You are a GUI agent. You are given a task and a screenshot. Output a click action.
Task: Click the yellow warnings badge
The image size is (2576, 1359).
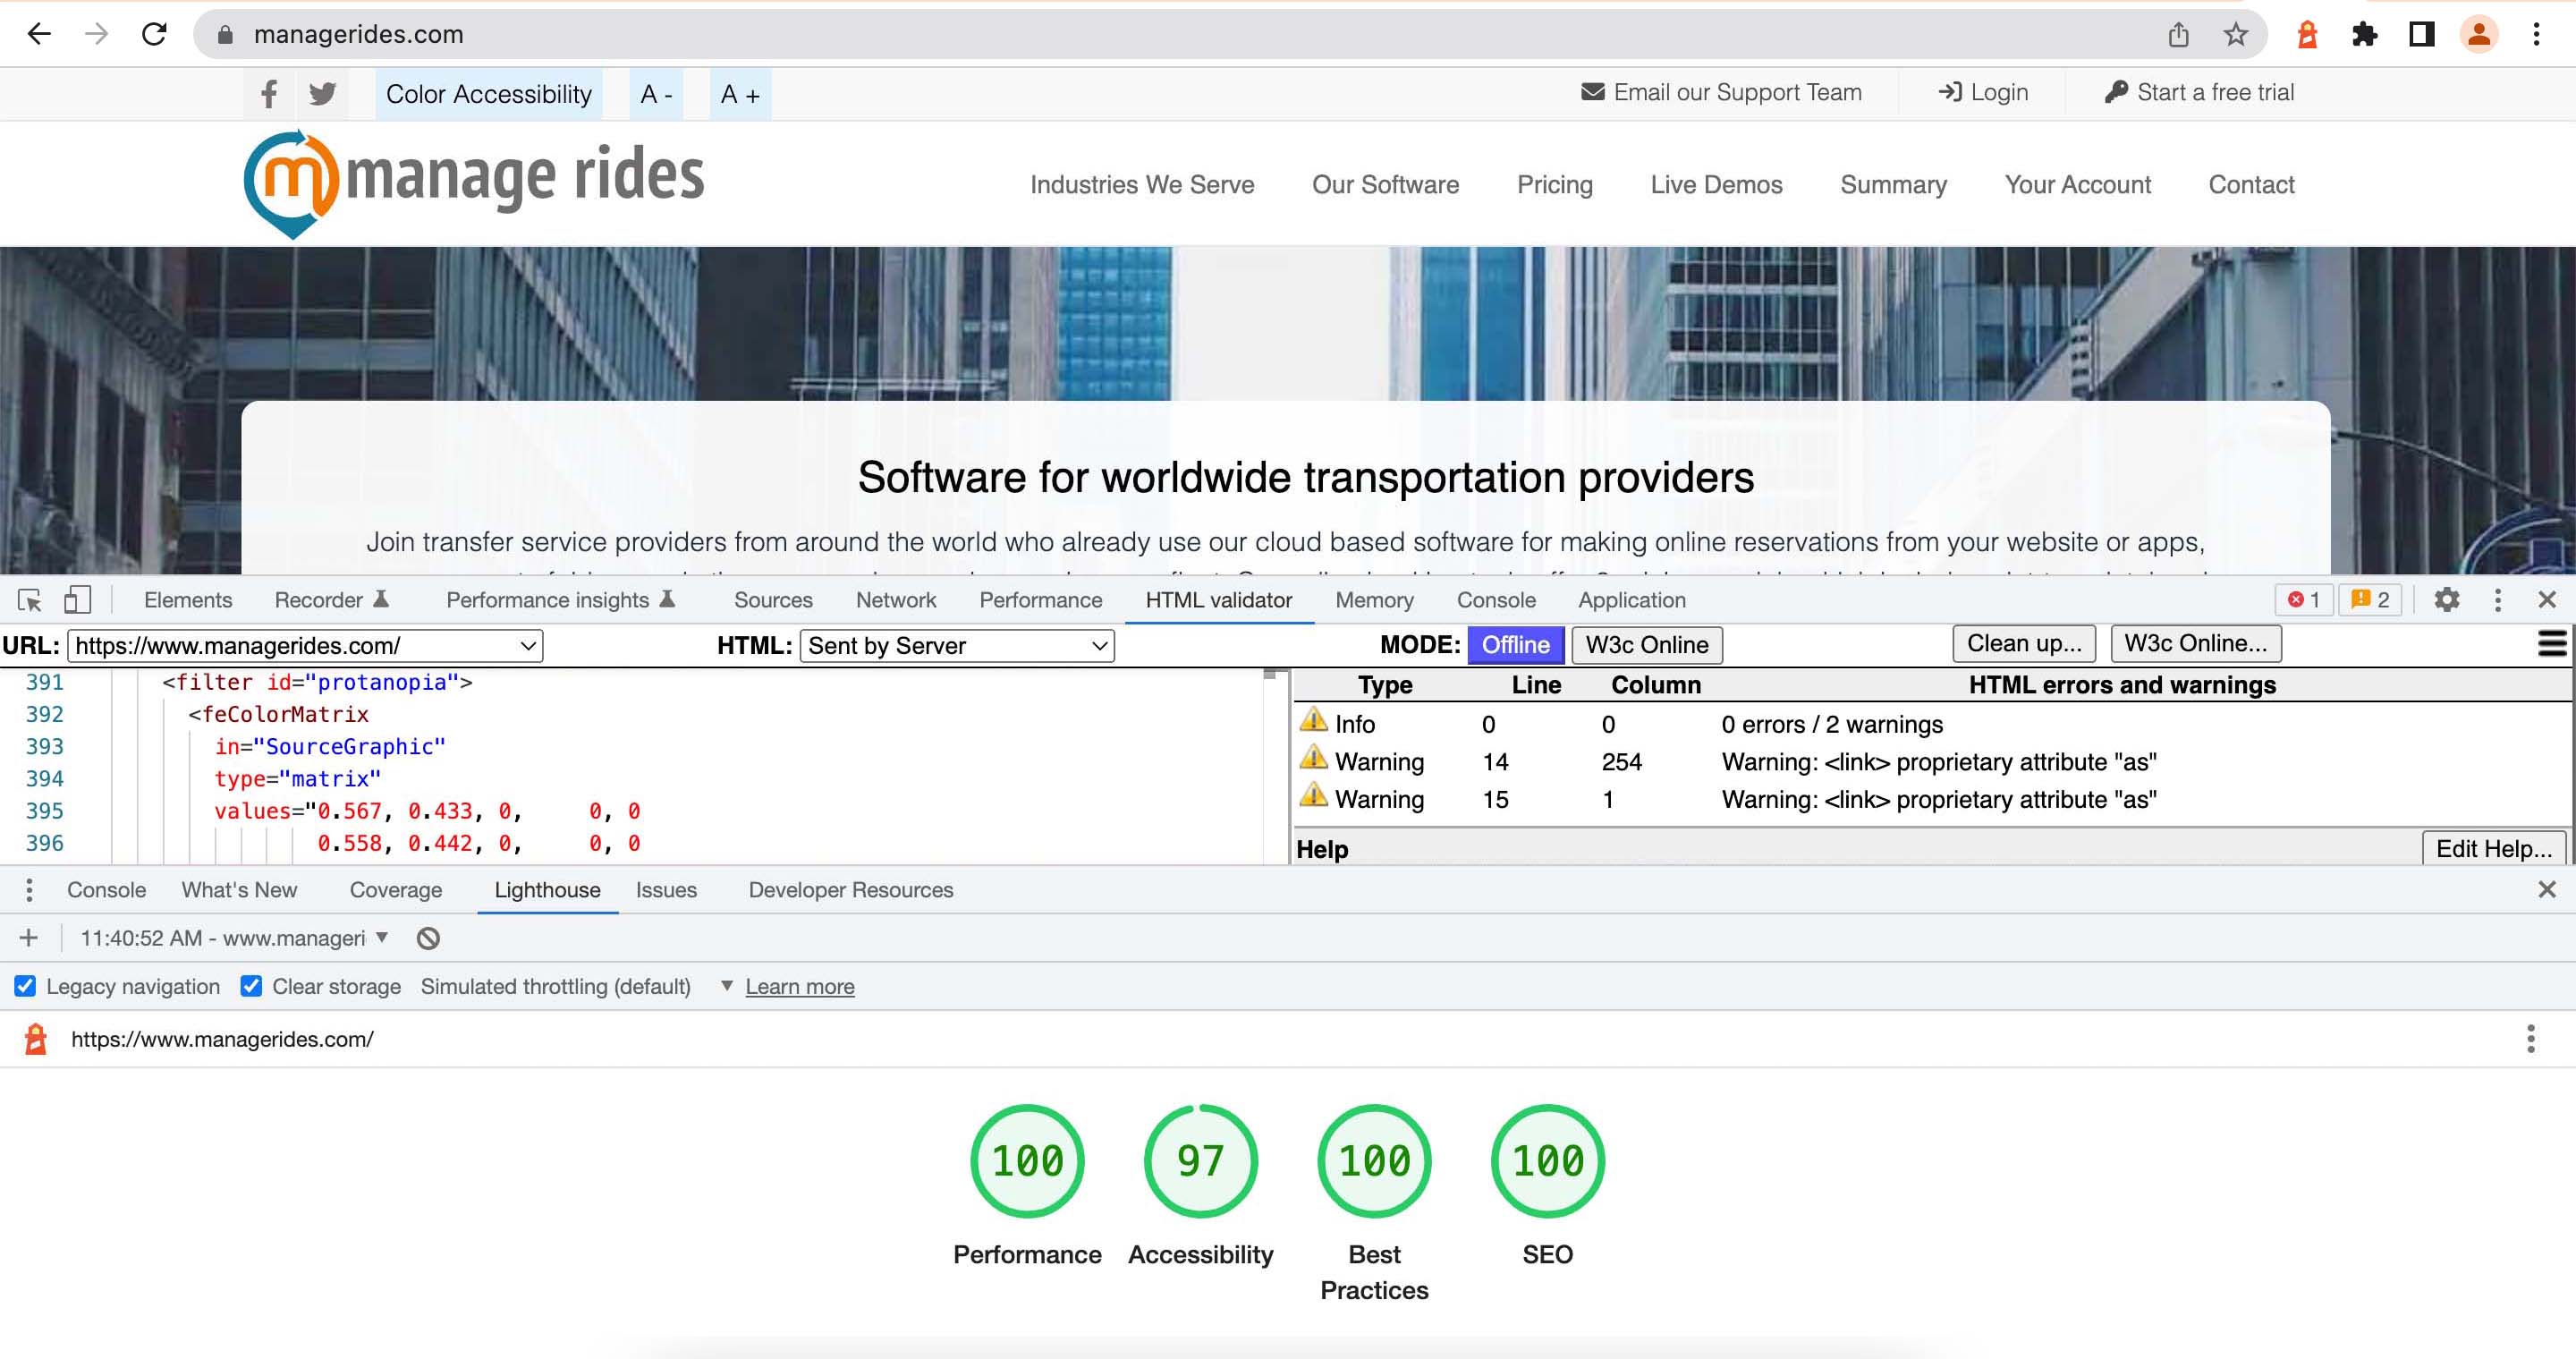tap(2371, 599)
